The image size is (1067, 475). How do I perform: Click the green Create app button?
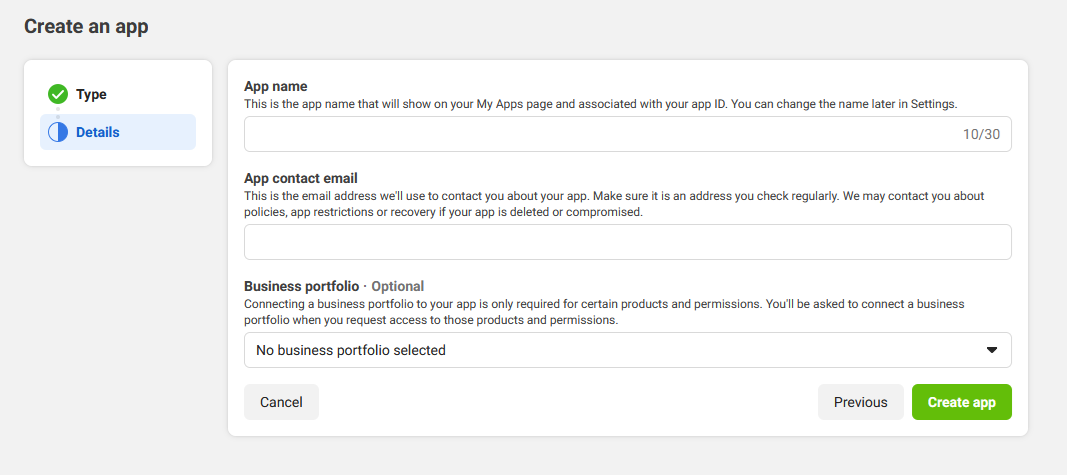[962, 402]
